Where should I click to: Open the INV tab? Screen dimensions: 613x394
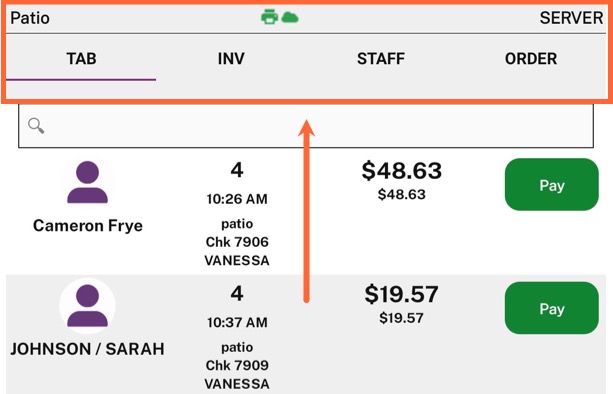tap(231, 59)
